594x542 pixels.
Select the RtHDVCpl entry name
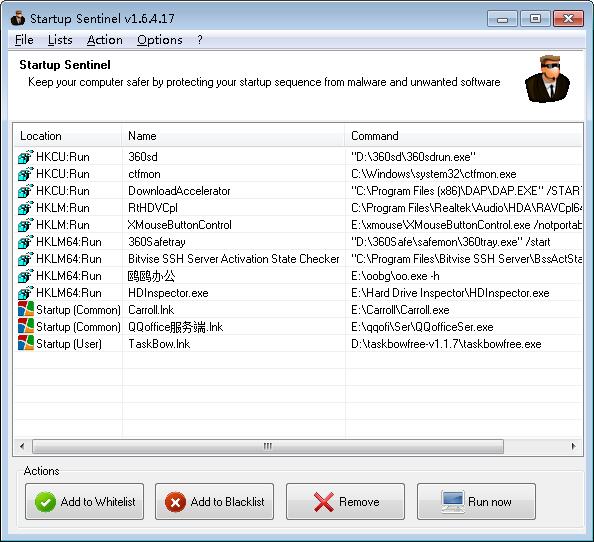pyautogui.click(x=153, y=208)
